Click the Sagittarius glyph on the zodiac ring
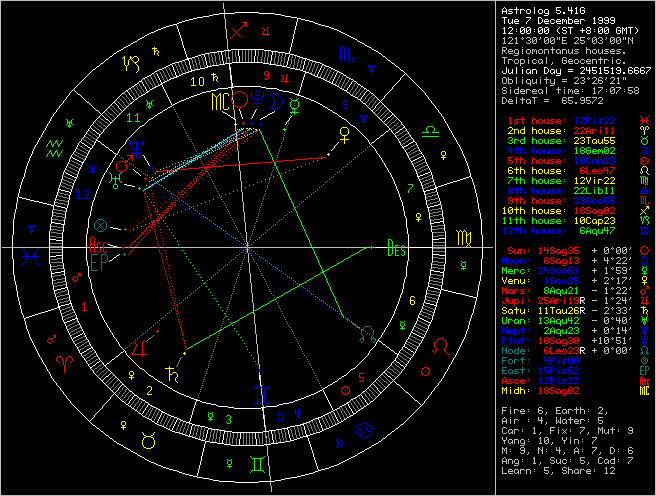The width and height of the screenshot is (656, 496). tap(237, 33)
